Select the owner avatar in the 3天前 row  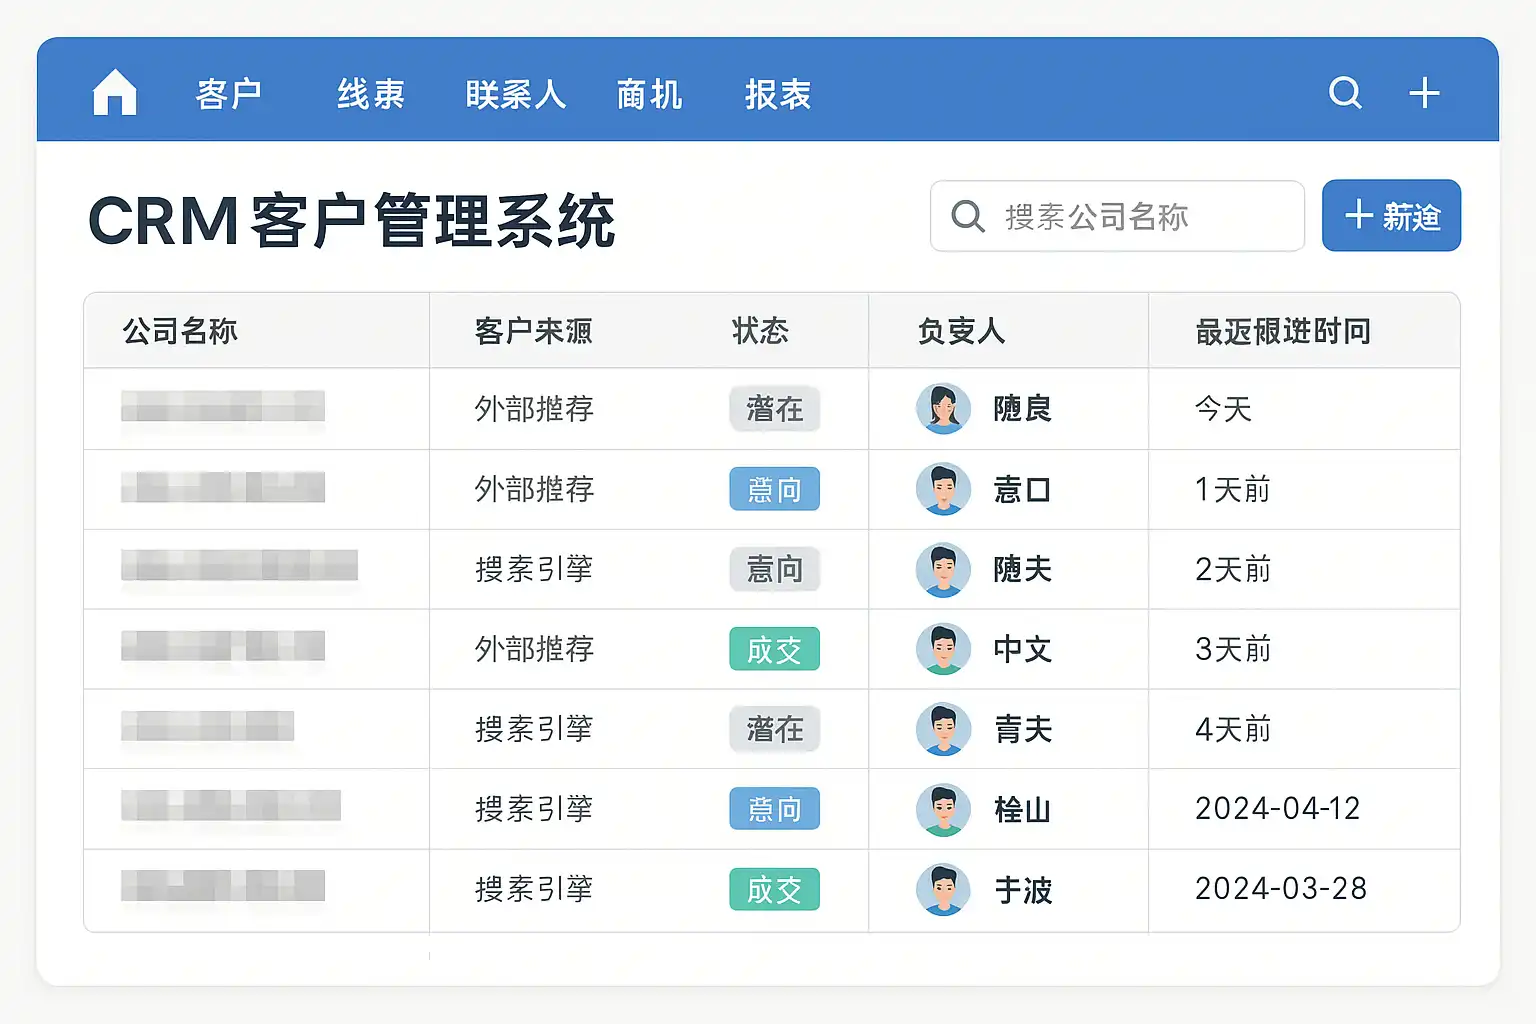point(943,649)
